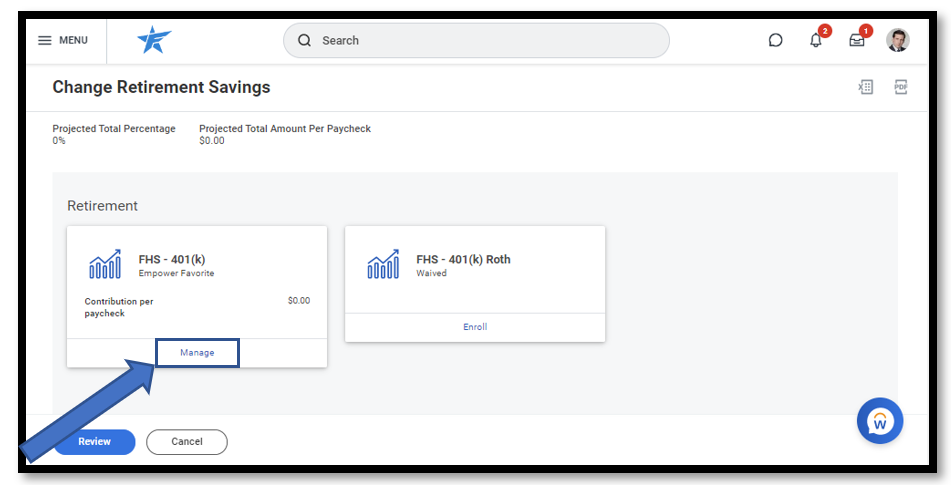Export page to PDF icon
Viewport: 951px width, 485px height.
901,87
